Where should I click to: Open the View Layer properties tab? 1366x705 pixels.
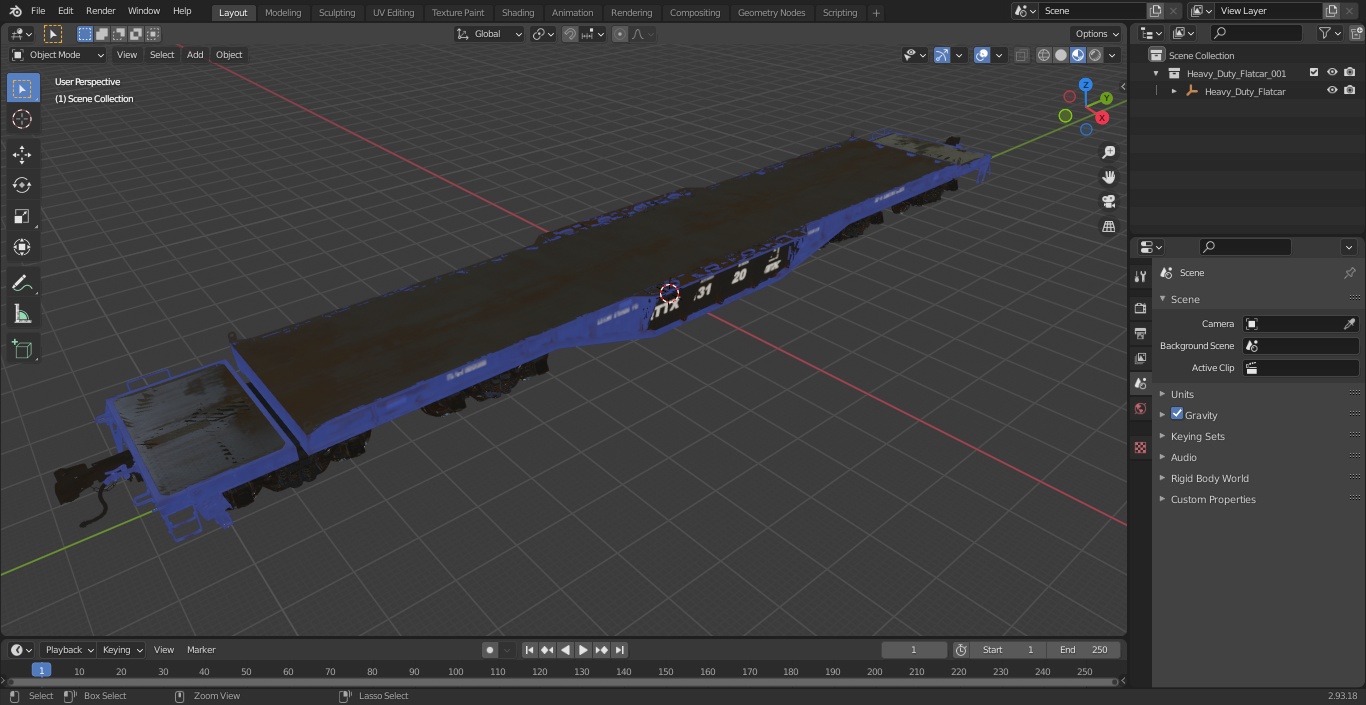[1140, 358]
